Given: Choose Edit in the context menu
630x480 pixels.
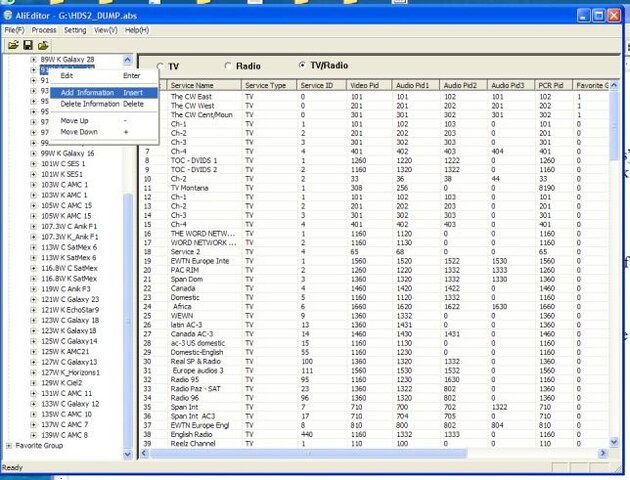Looking at the screenshot, I should [x=104, y=76].
